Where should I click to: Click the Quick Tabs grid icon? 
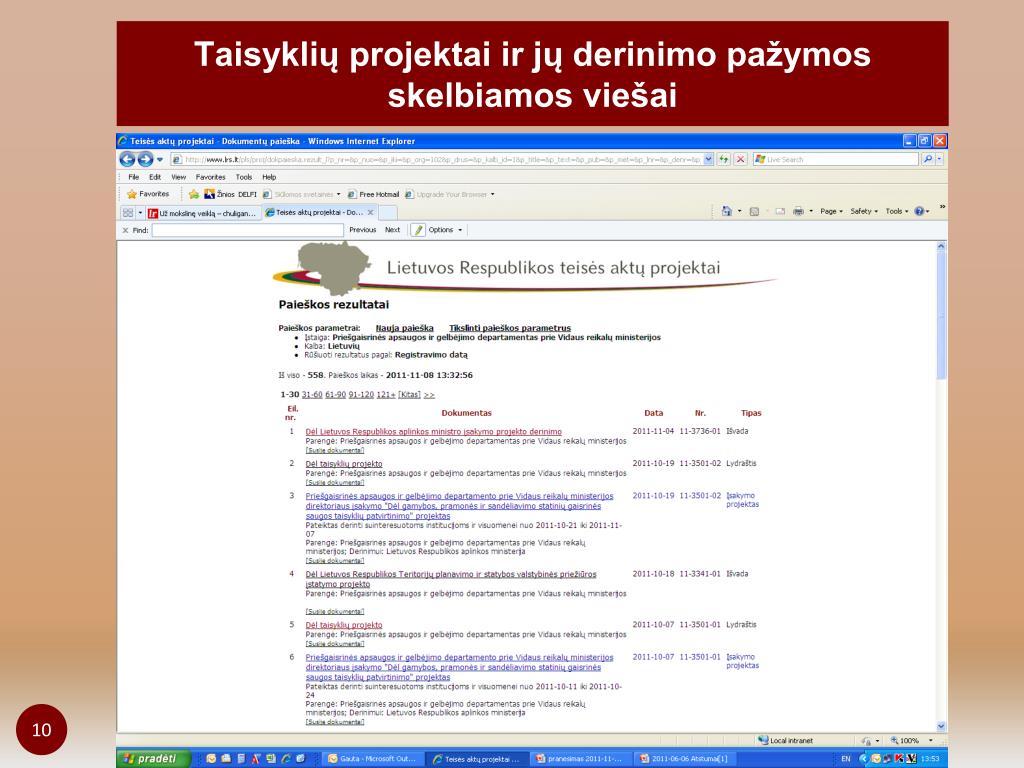point(128,213)
